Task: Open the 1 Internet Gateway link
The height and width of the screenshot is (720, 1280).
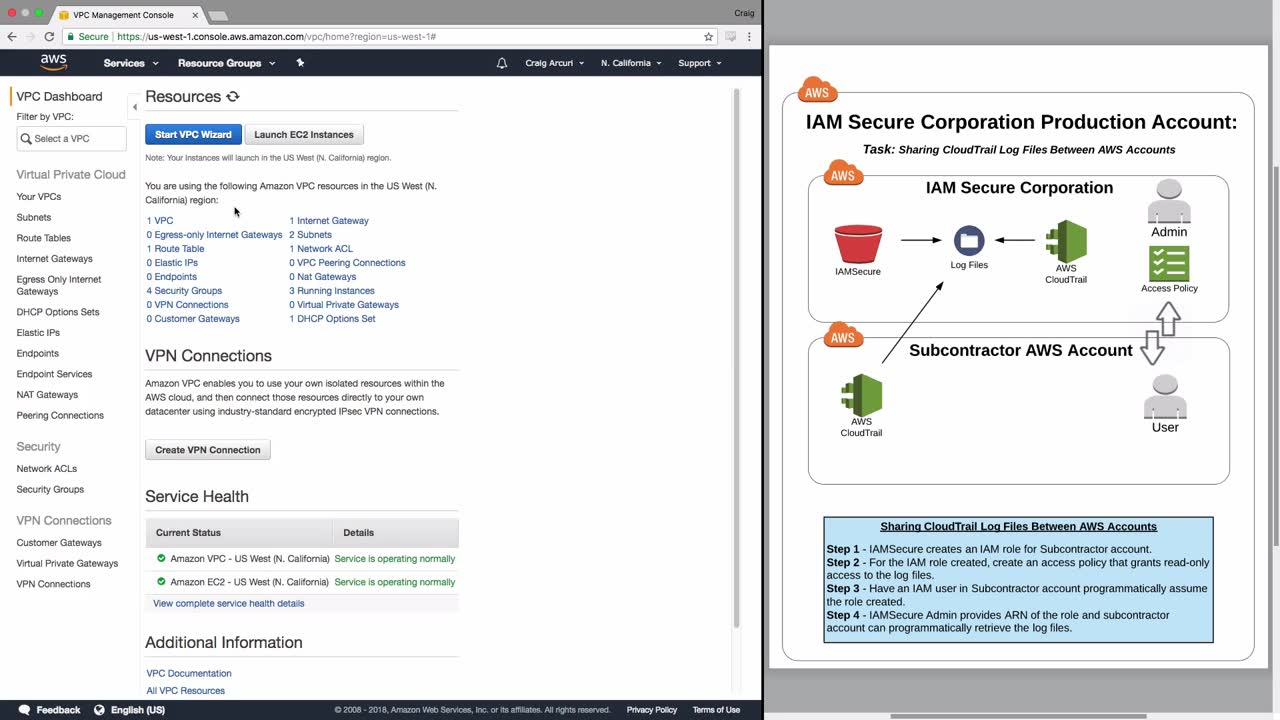Action: point(329,221)
